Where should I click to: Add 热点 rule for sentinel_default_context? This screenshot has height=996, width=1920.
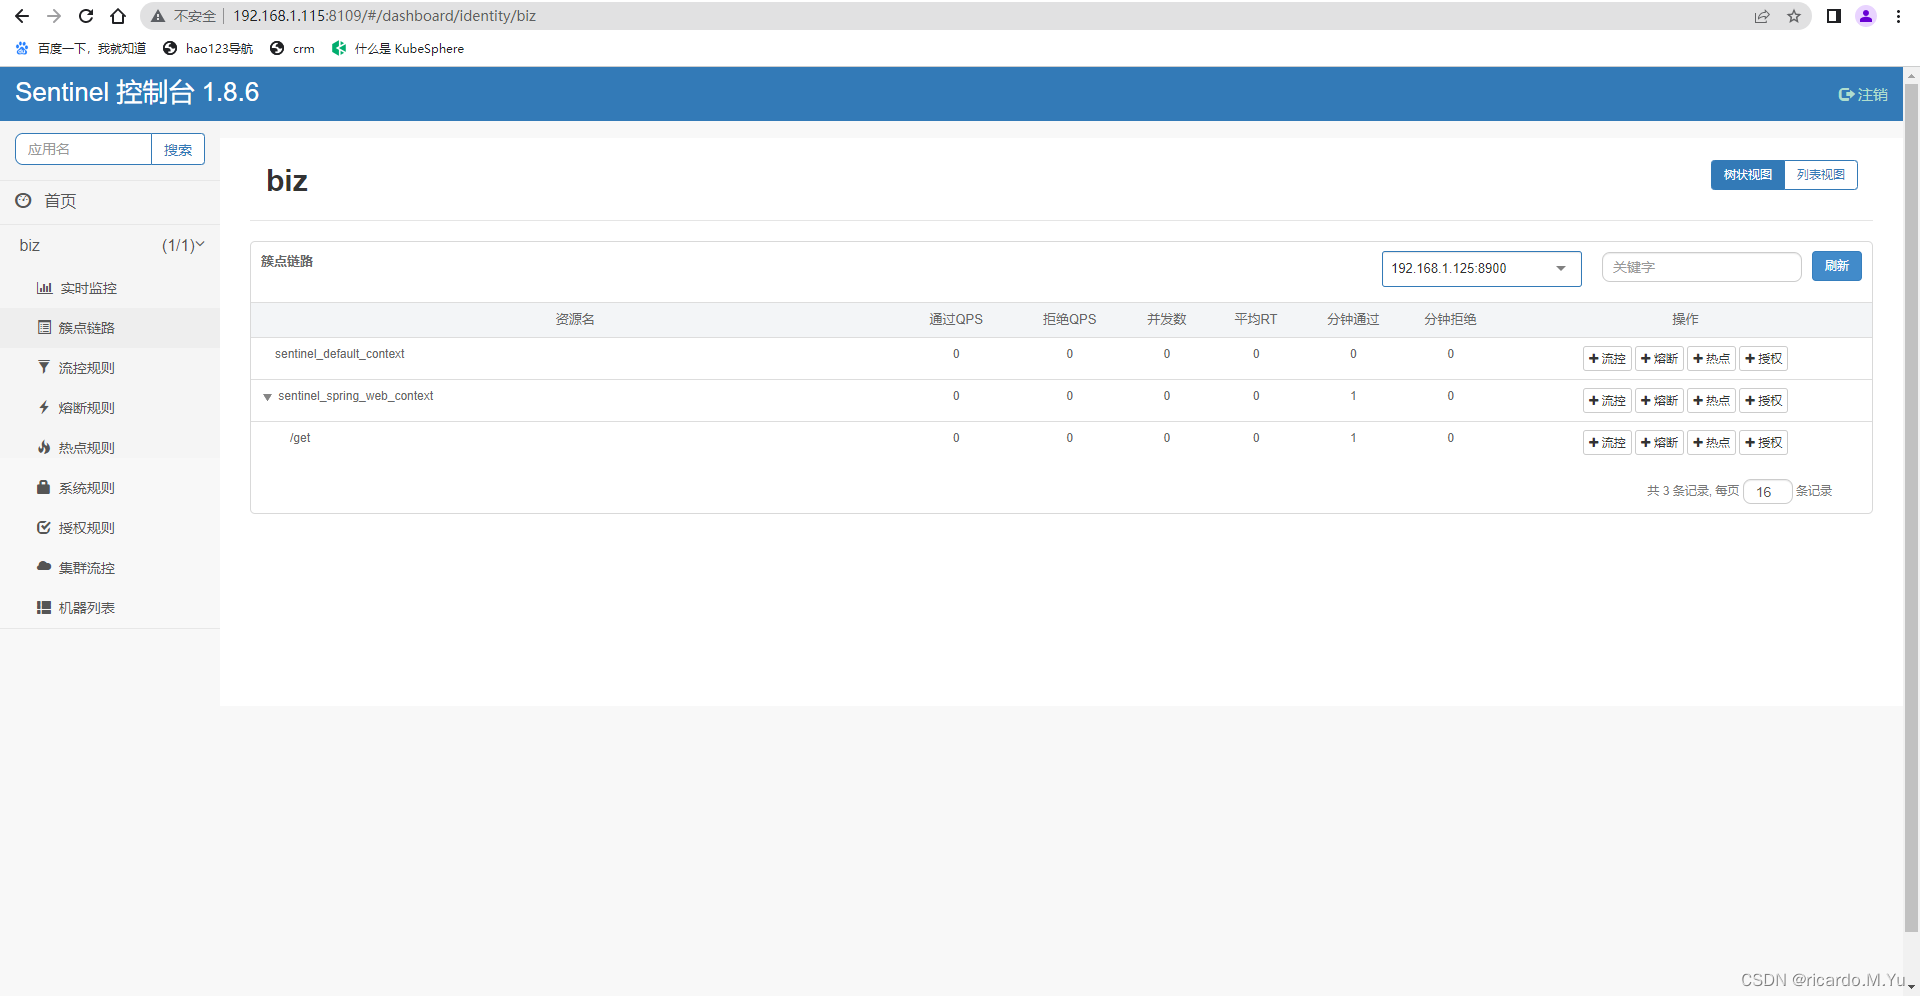pyautogui.click(x=1711, y=358)
